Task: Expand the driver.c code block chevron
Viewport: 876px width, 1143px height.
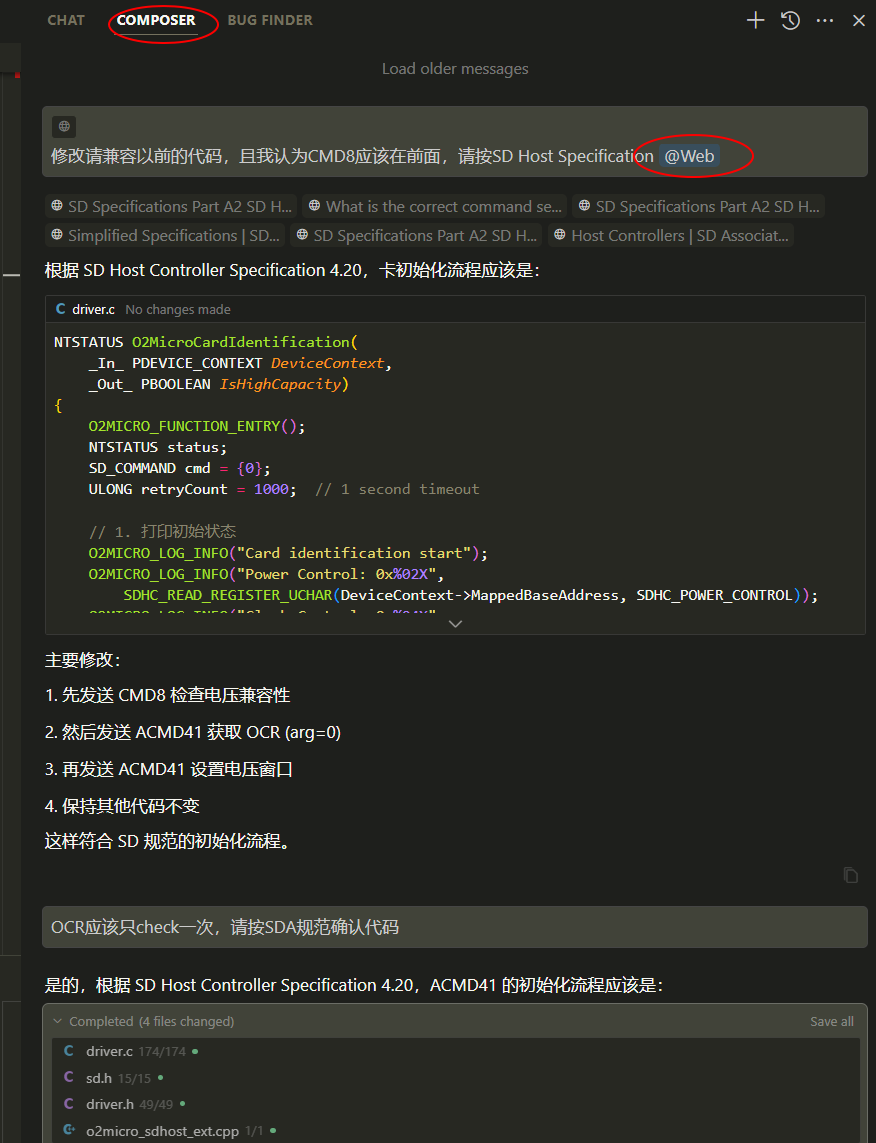Action: coord(455,624)
